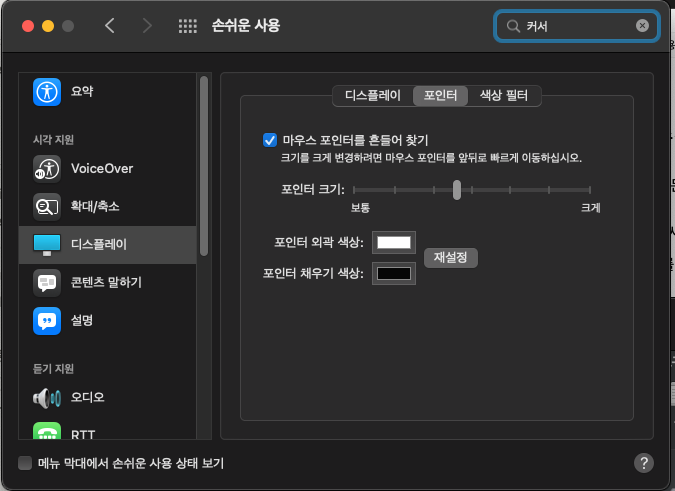The width and height of the screenshot is (675, 491).
Task: Select the 오디오 sidebar label
Action: [x=88, y=397]
